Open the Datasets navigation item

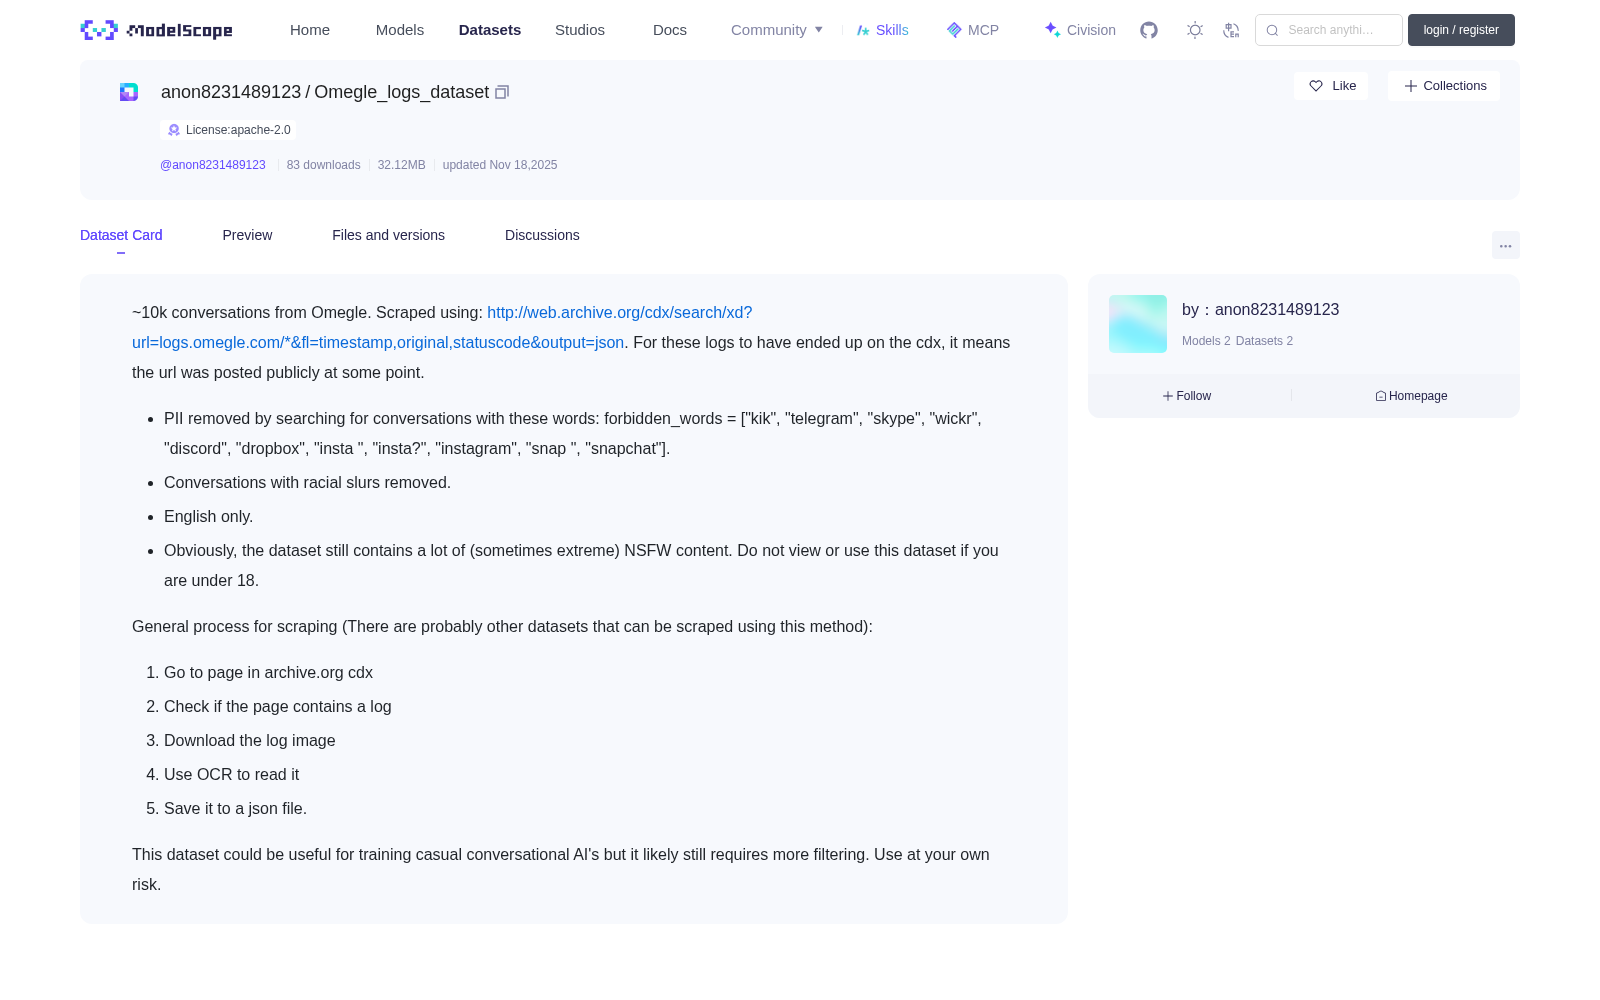pyautogui.click(x=490, y=30)
